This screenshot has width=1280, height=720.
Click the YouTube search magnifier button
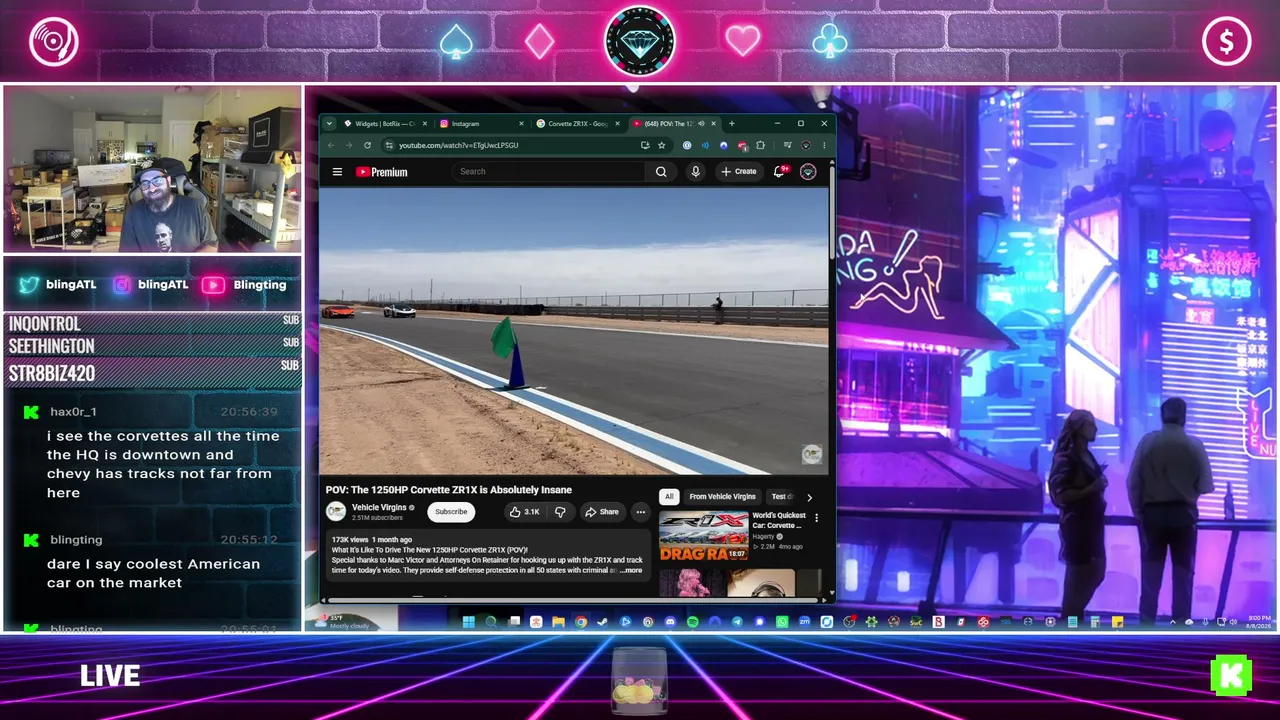661,172
